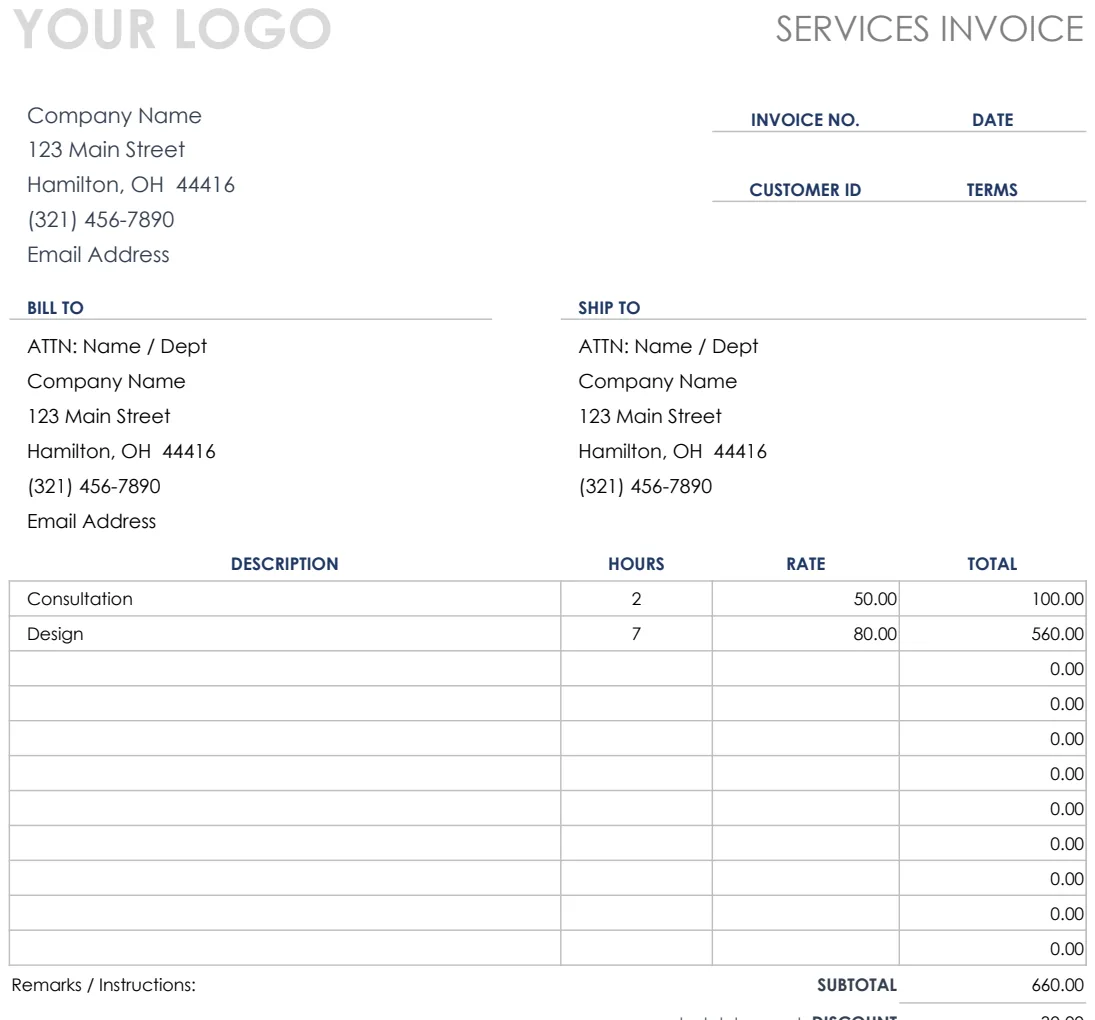Click the INVOICE NO. label
Screen dimensions: 1095x1020
pos(805,120)
